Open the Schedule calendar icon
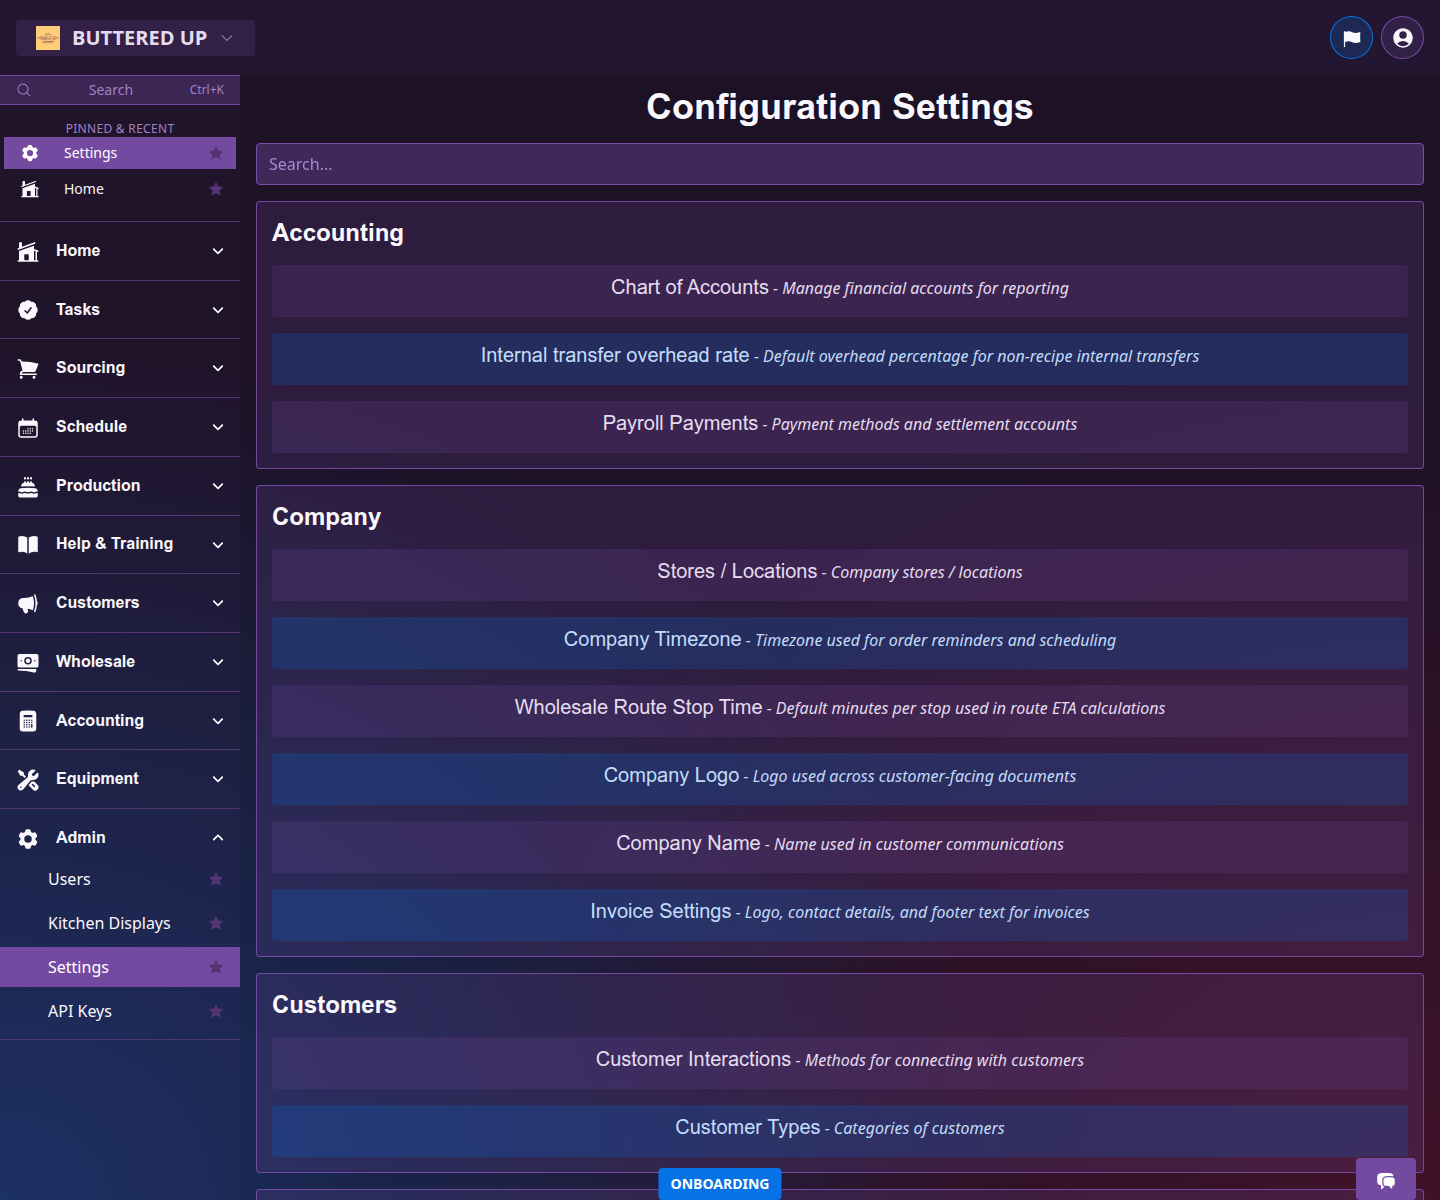Screen dimensions: 1440x1200 coord(28,426)
